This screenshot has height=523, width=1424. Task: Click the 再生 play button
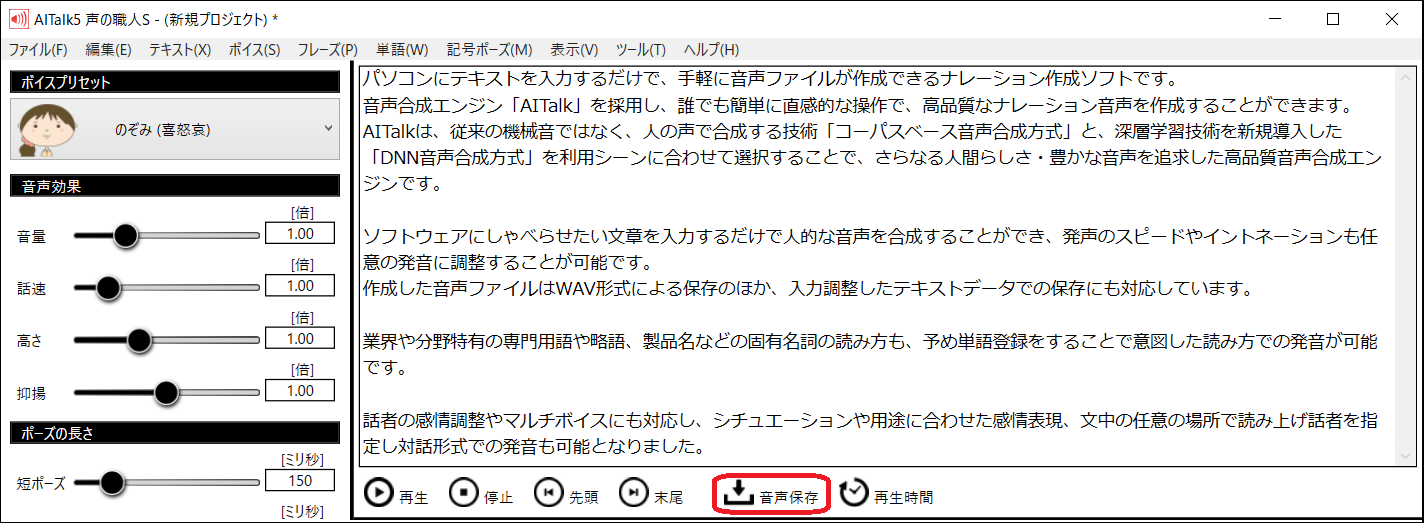coord(396,493)
